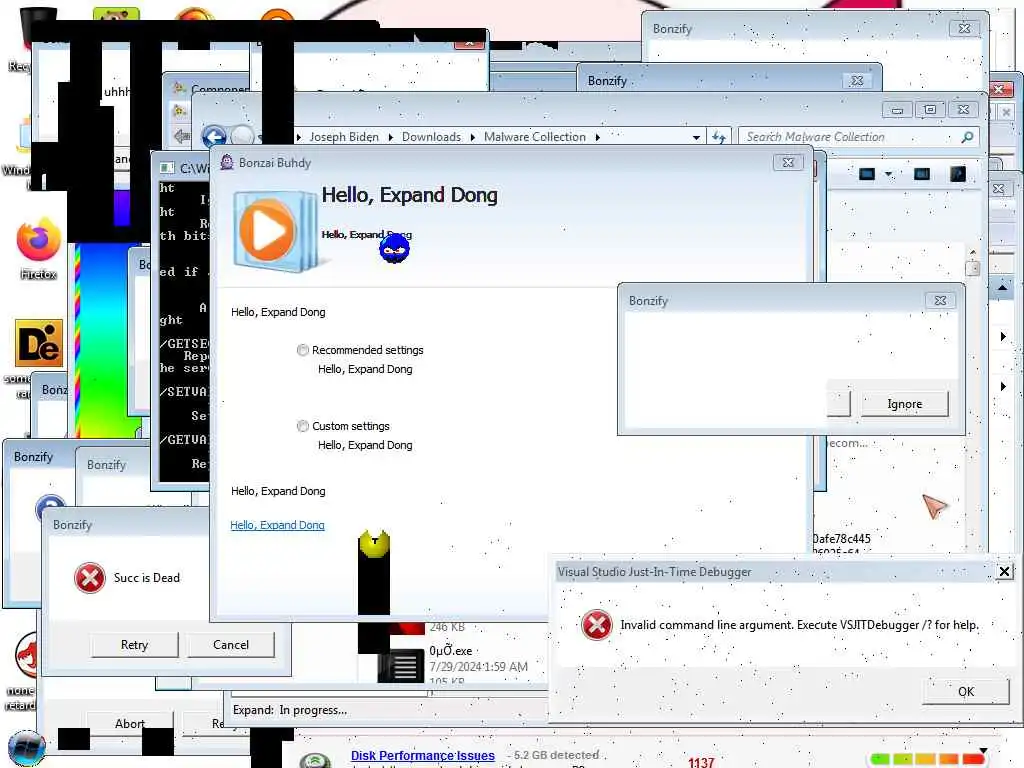The image size is (1024, 768).
Task: Expand the address bar history dropdown
Action: (696, 137)
